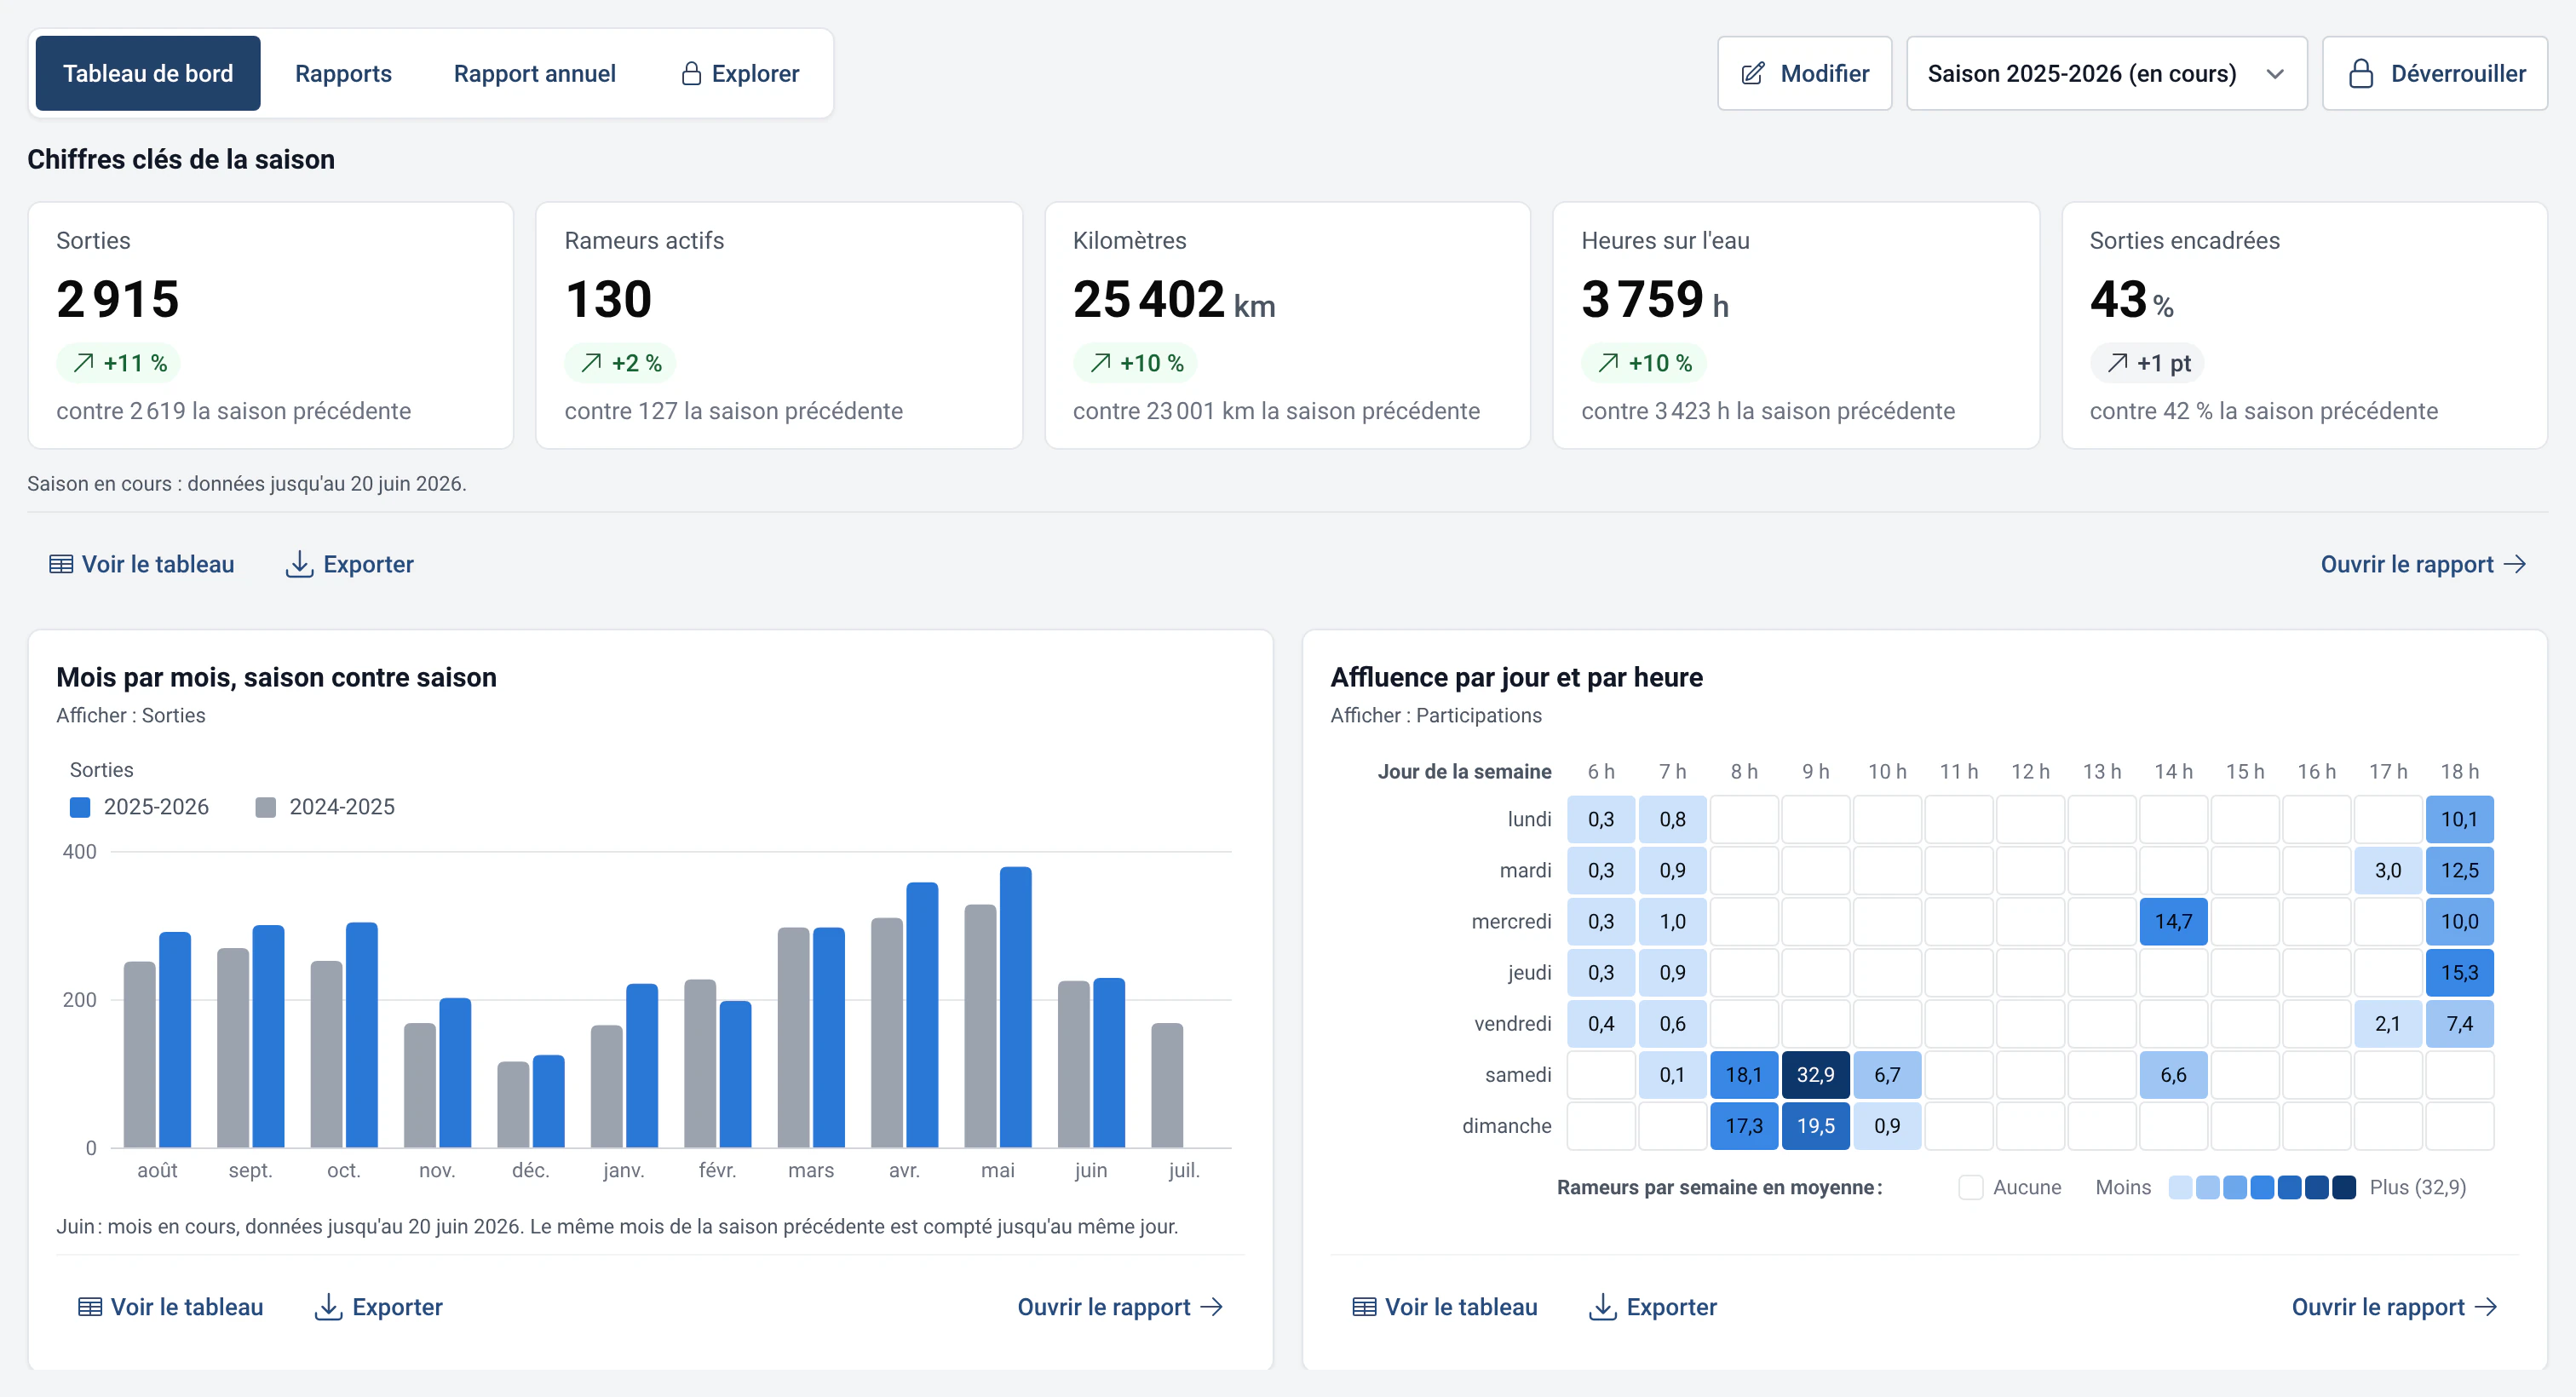Click the jeudi 18 h cell 15,3

tap(2459, 972)
